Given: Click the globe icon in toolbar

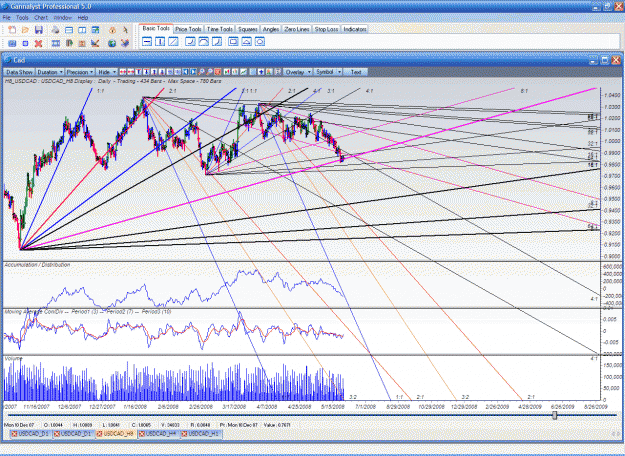Looking at the screenshot, I should tap(112, 43).
